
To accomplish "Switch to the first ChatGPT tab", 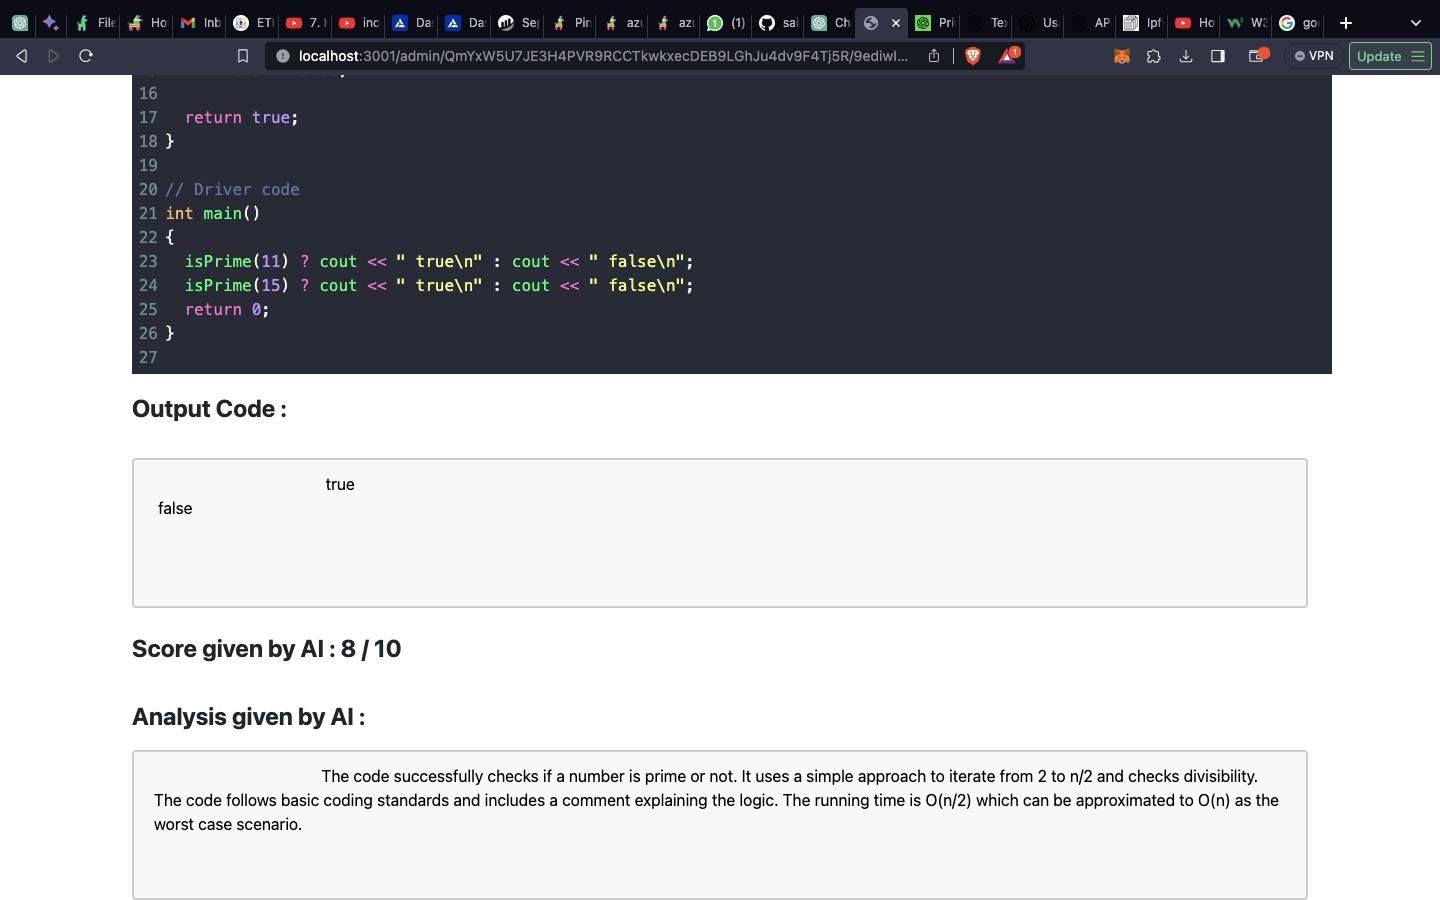I will 20,22.
